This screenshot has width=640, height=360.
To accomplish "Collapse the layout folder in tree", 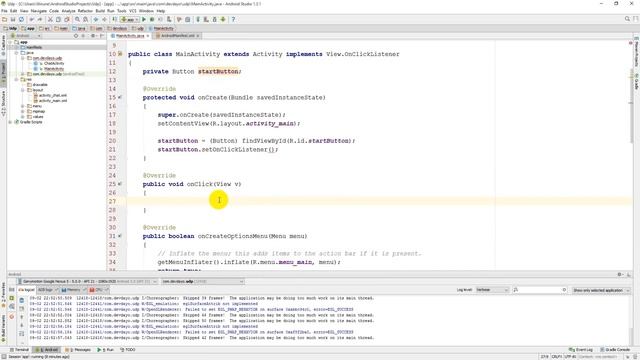I will pos(23,90).
